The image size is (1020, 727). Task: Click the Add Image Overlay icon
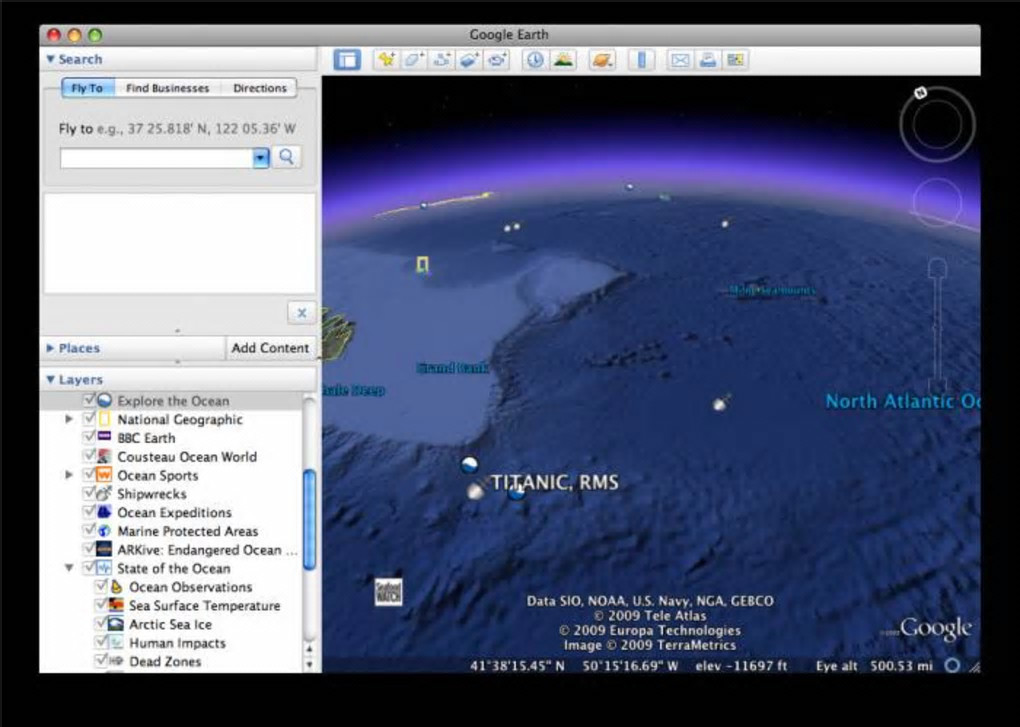point(469,60)
